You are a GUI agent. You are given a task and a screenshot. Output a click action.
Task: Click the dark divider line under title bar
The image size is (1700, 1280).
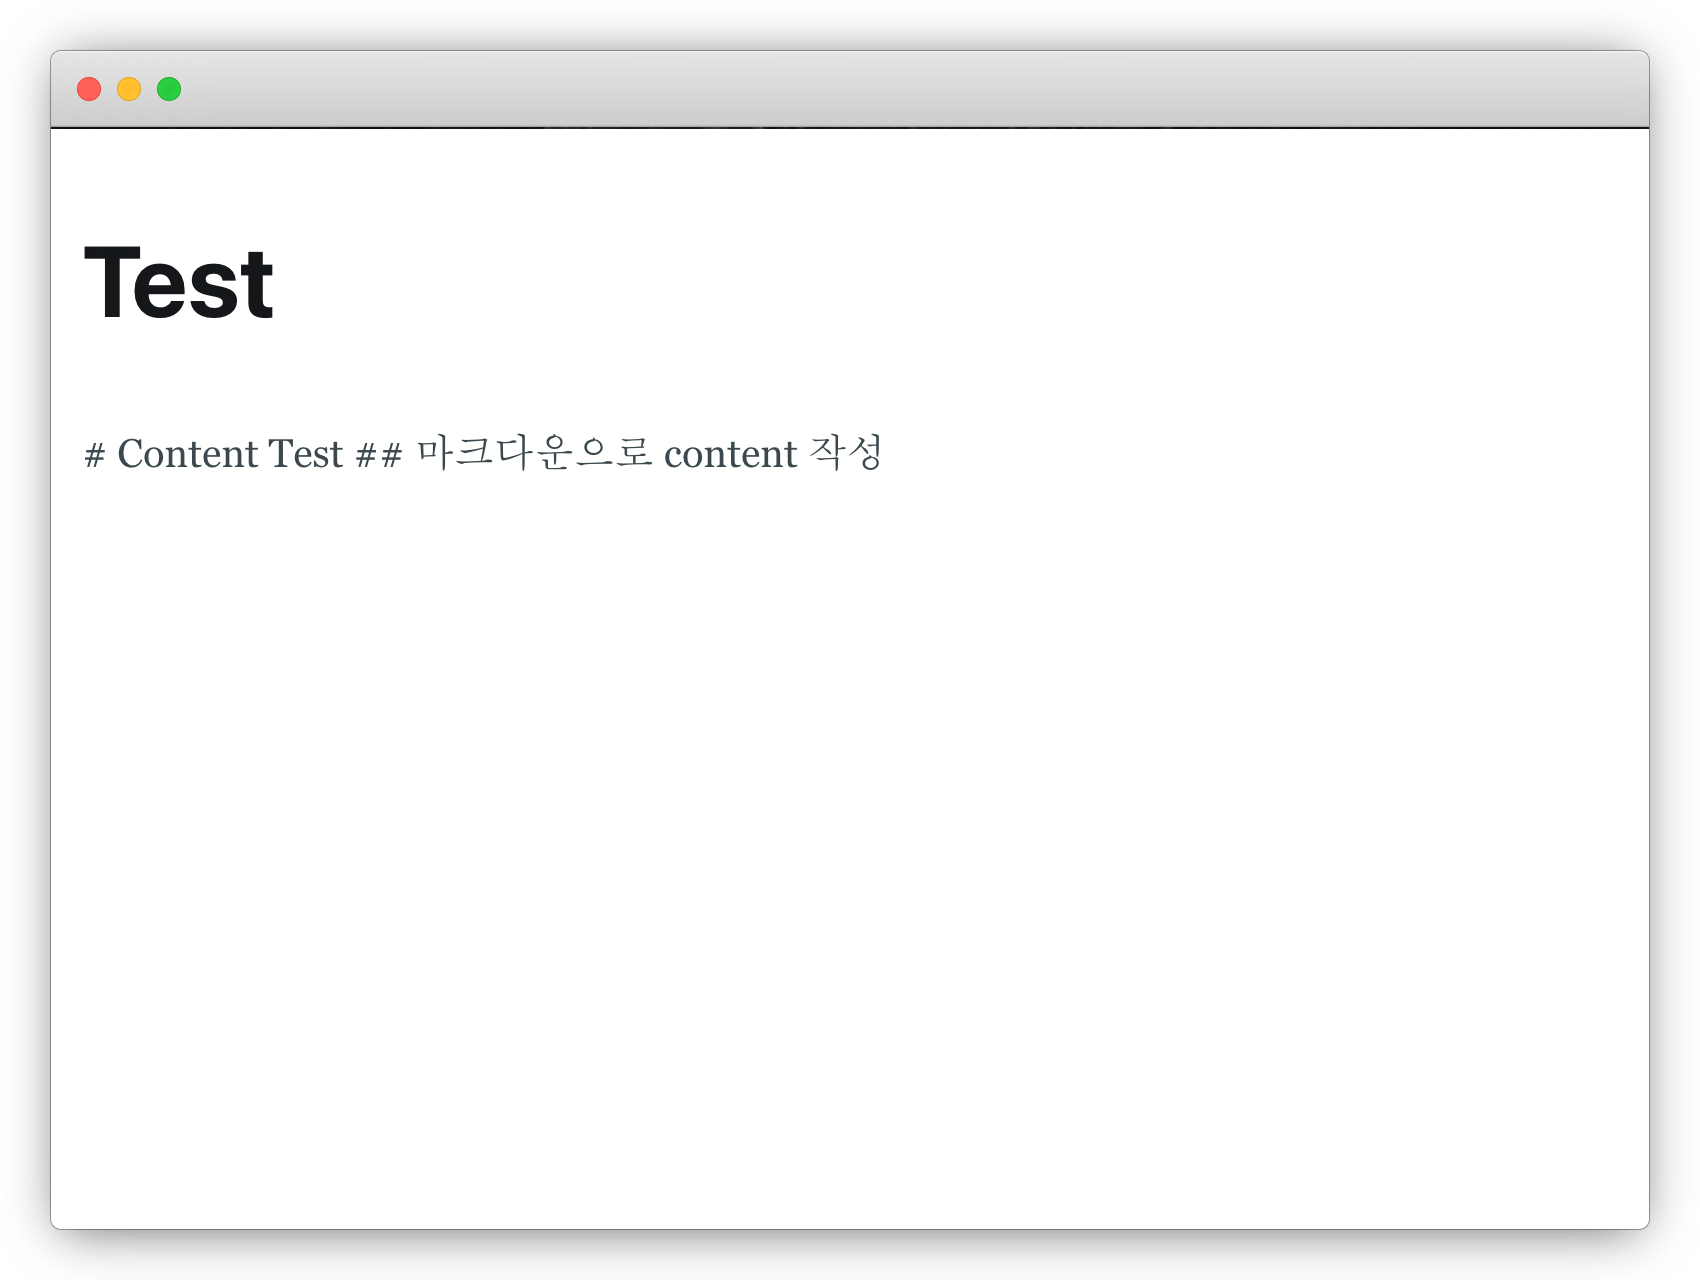(850, 128)
